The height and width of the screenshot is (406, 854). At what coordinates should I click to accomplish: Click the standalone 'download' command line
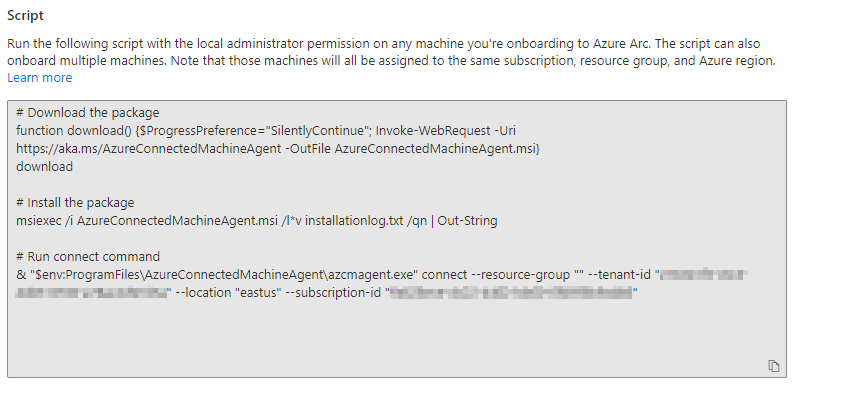tap(44, 167)
